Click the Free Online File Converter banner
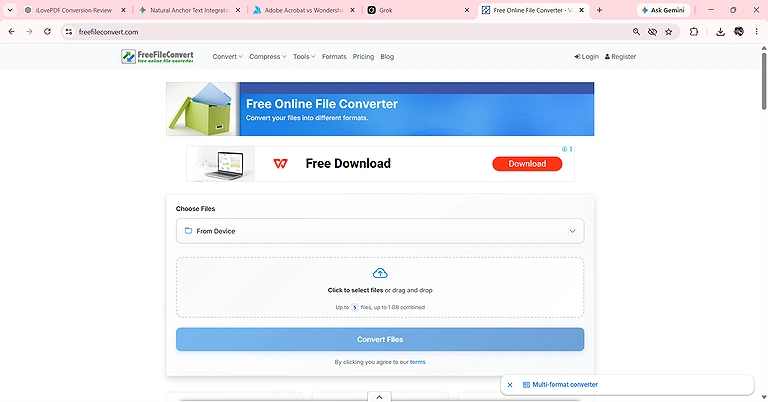This screenshot has height=402, width=768. click(x=380, y=109)
